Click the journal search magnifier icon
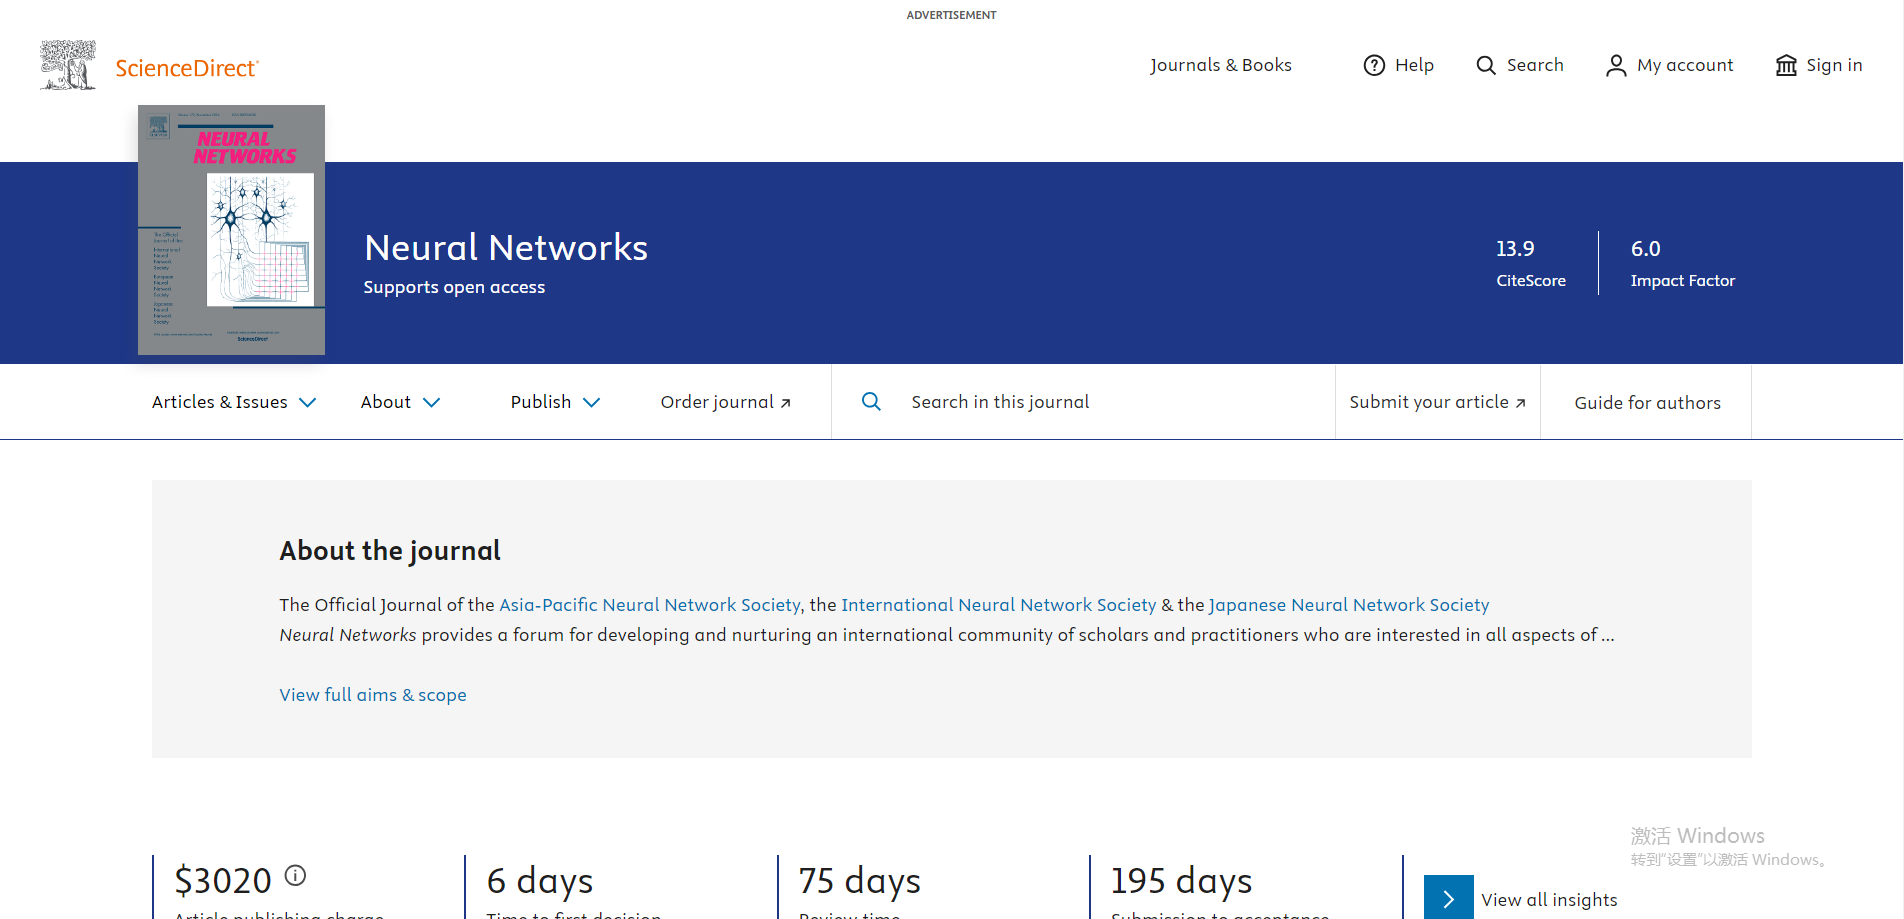This screenshot has width=1904, height=919. (x=871, y=401)
